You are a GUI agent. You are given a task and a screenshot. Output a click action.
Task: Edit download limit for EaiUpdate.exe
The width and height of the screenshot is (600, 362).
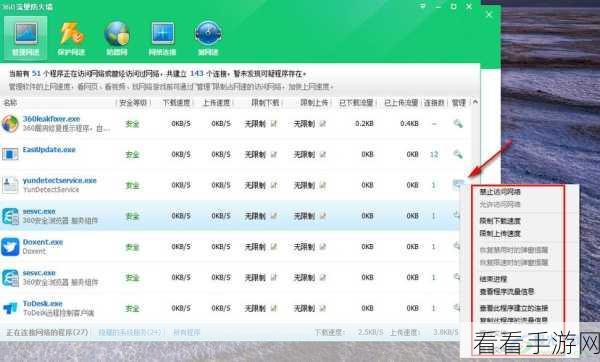click(x=274, y=154)
